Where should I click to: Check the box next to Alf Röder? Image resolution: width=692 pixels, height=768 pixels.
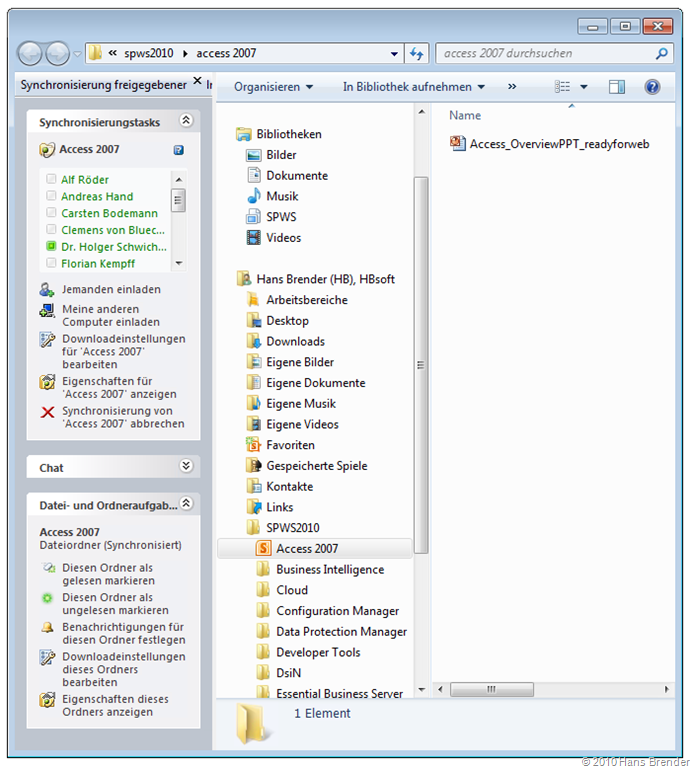coord(51,180)
